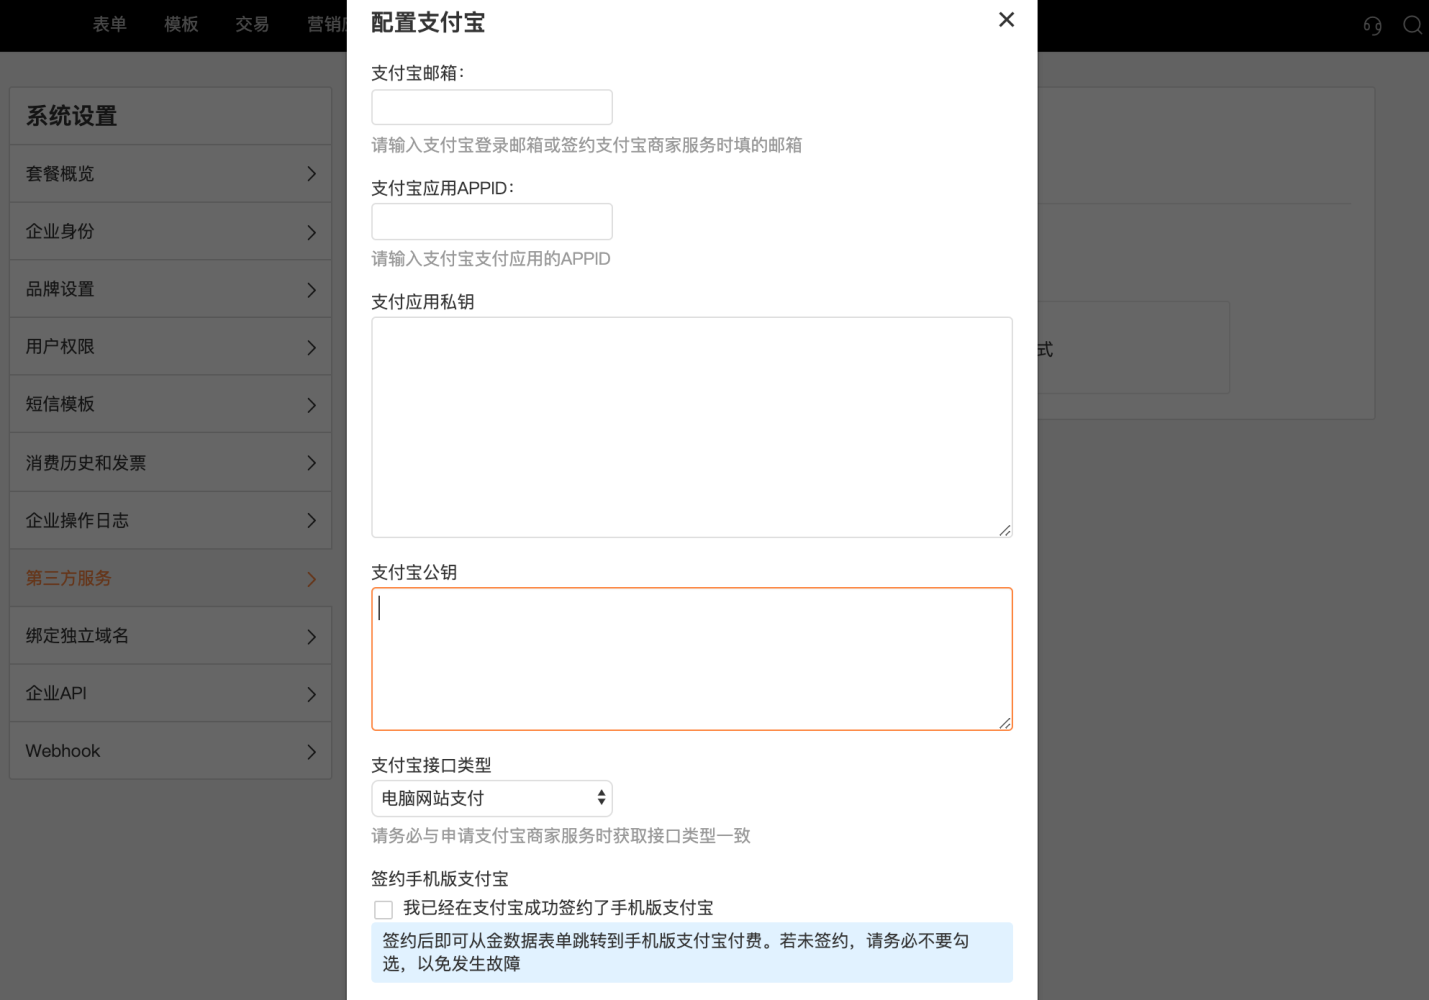The image size is (1429, 1000).
Task: Click the chevron next to 绑定独立域名
Action: click(311, 637)
